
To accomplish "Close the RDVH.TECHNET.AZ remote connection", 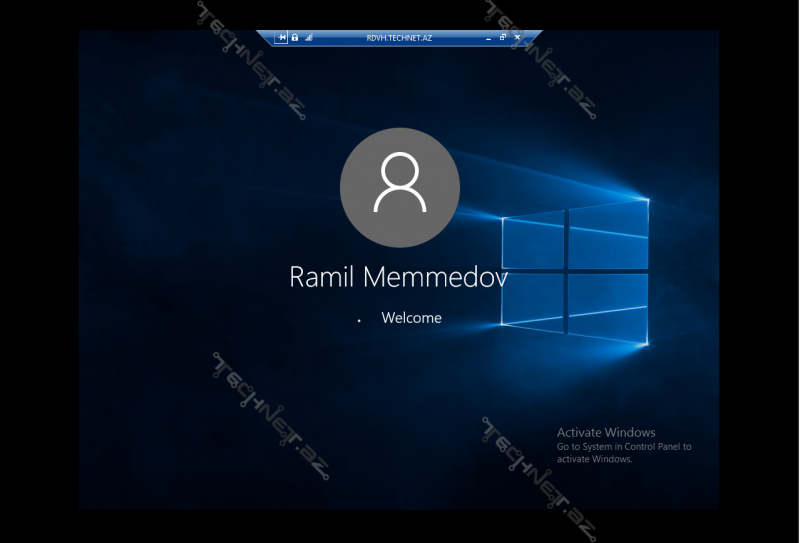I will (517, 37).
